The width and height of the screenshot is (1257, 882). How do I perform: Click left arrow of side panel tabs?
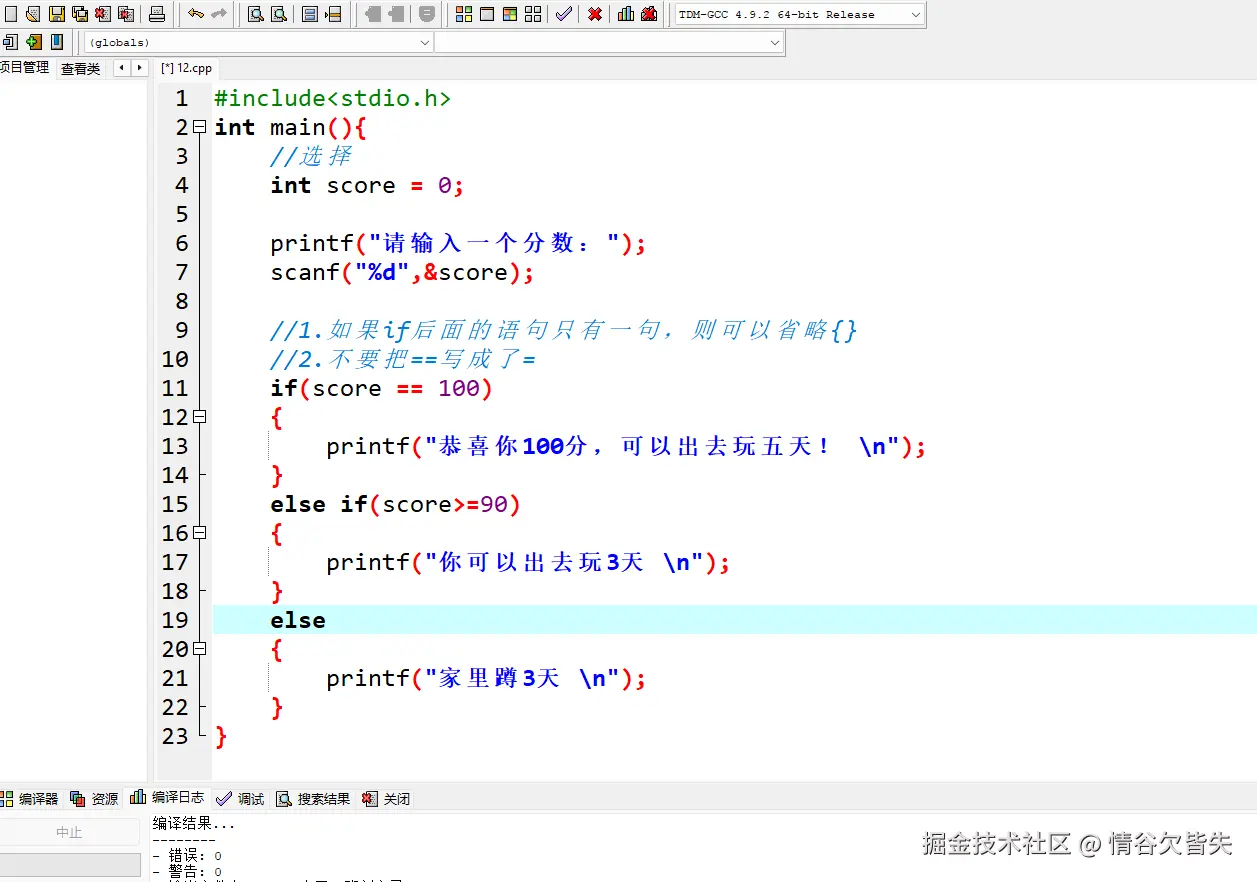pos(122,68)
